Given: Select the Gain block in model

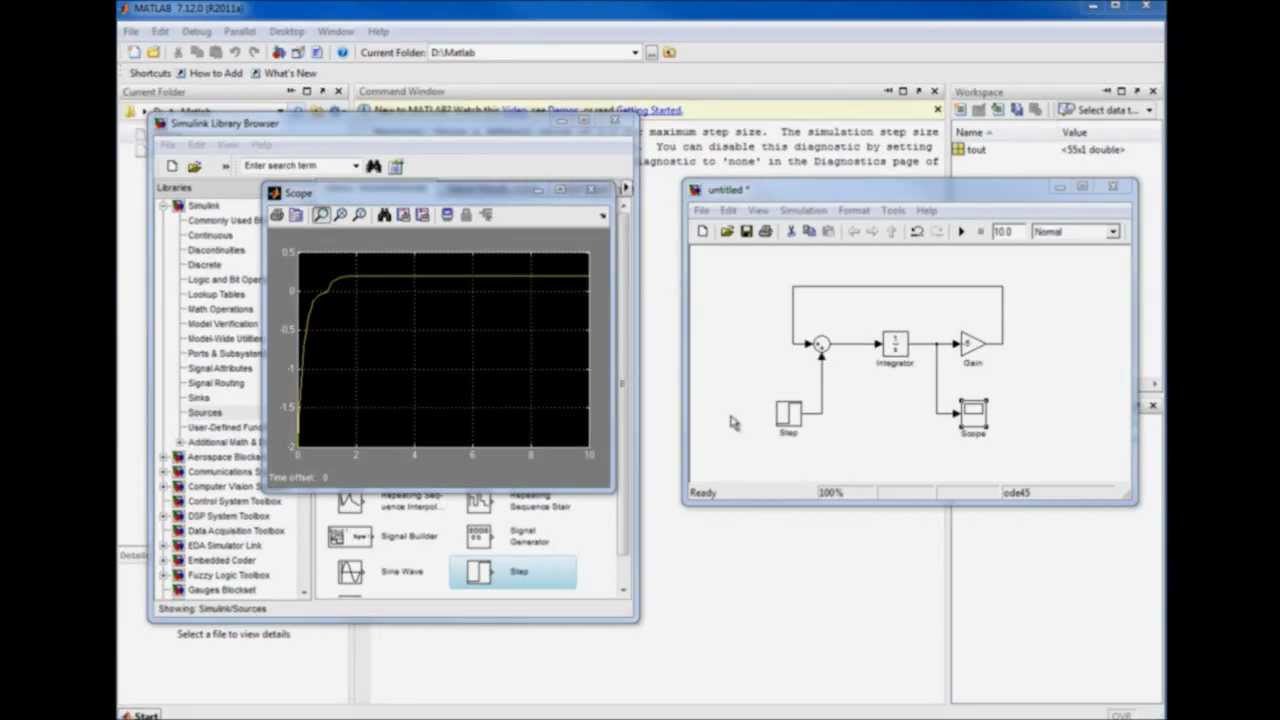Looking at the screenshot, I should point(972,344).
